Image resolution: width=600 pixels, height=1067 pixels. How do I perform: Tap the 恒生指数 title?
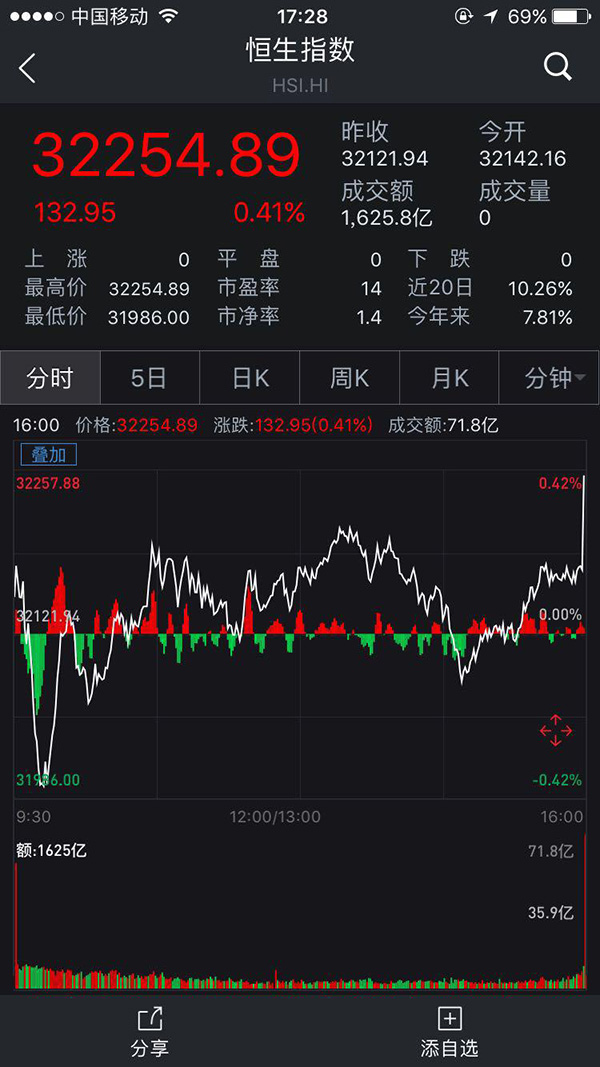[300, 51]
